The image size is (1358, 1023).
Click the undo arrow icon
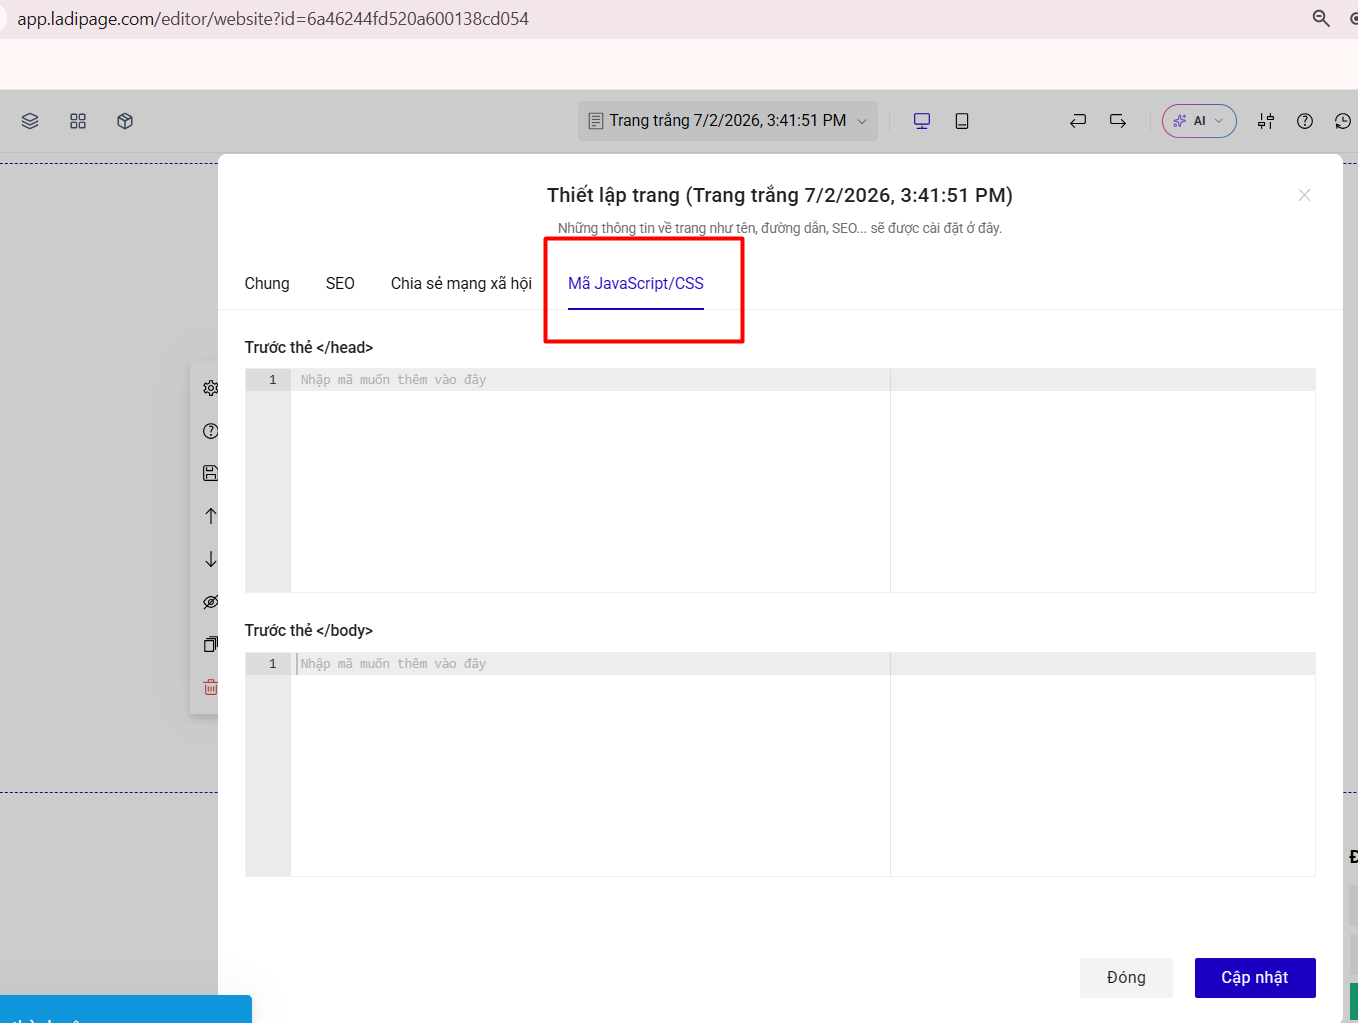coord(1078,121)
